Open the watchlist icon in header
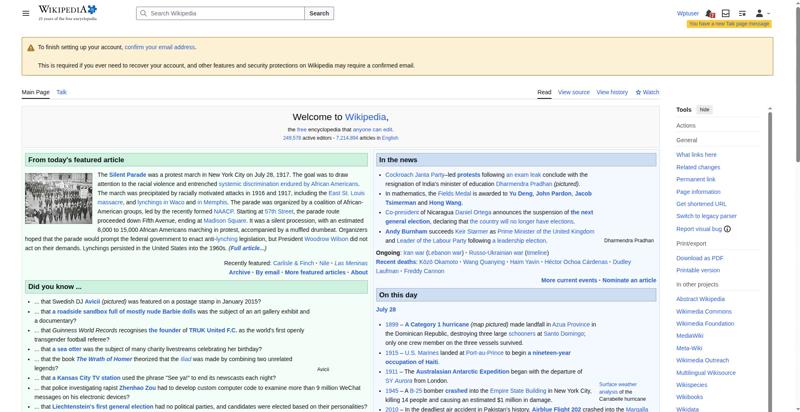This screenshot has width=800, height=412. [742, 13]
